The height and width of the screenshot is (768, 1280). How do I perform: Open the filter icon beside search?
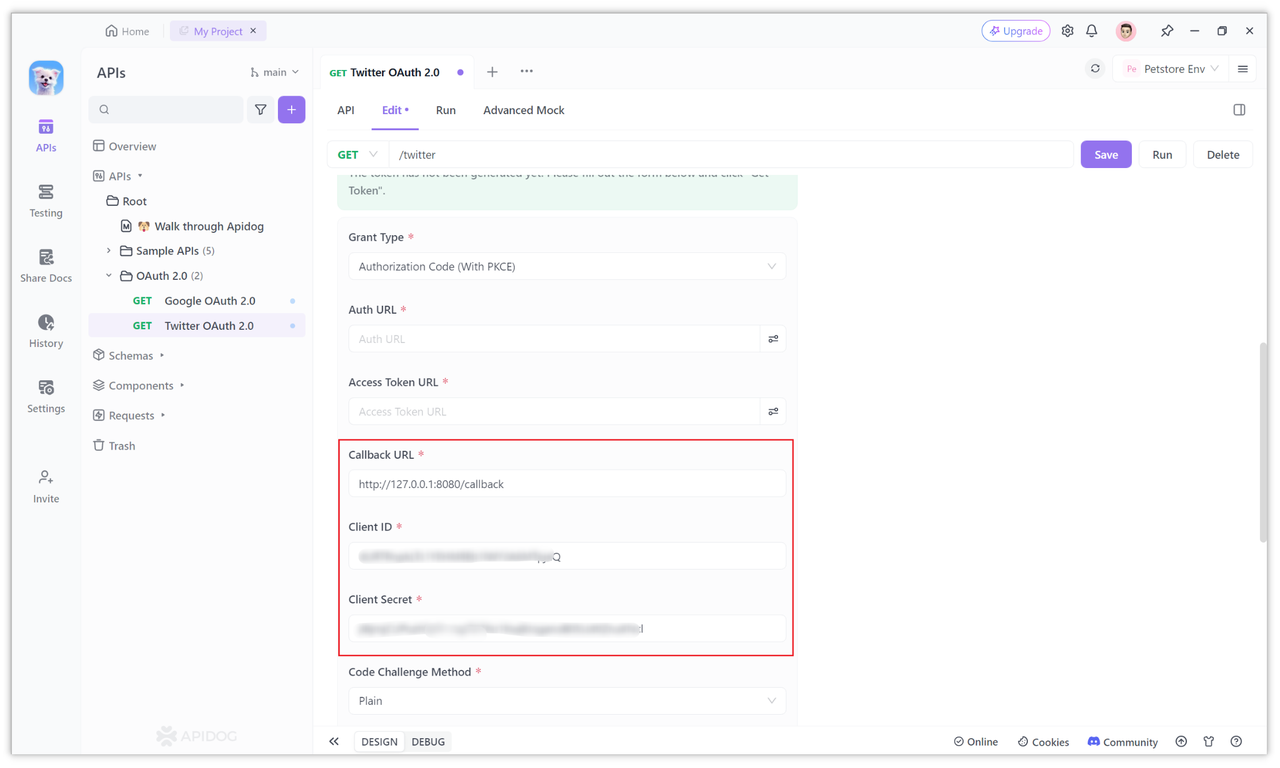(x=261, y=110)
